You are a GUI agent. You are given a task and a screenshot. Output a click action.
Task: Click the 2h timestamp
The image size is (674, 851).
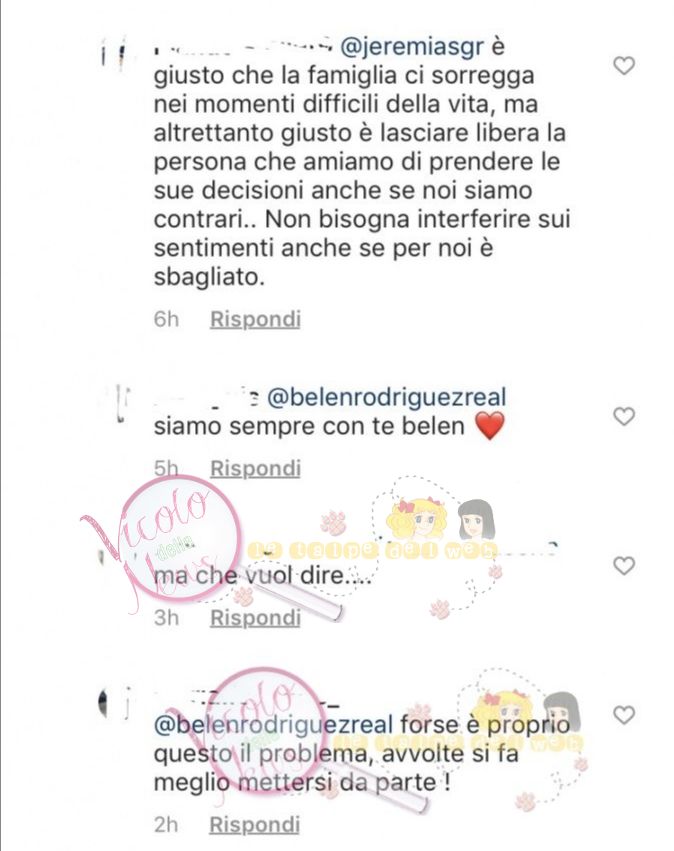pyautogui.click(x=166, y=824)
